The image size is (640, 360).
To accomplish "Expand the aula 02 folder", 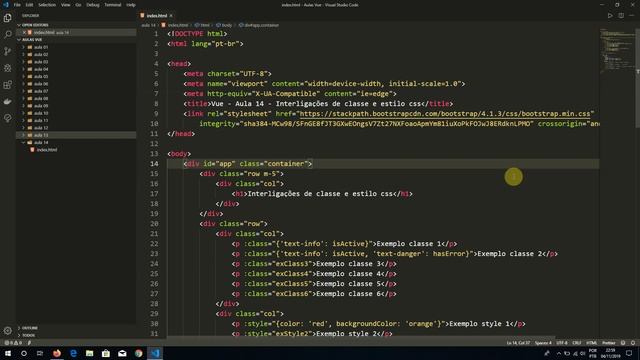I will point(41,54).
